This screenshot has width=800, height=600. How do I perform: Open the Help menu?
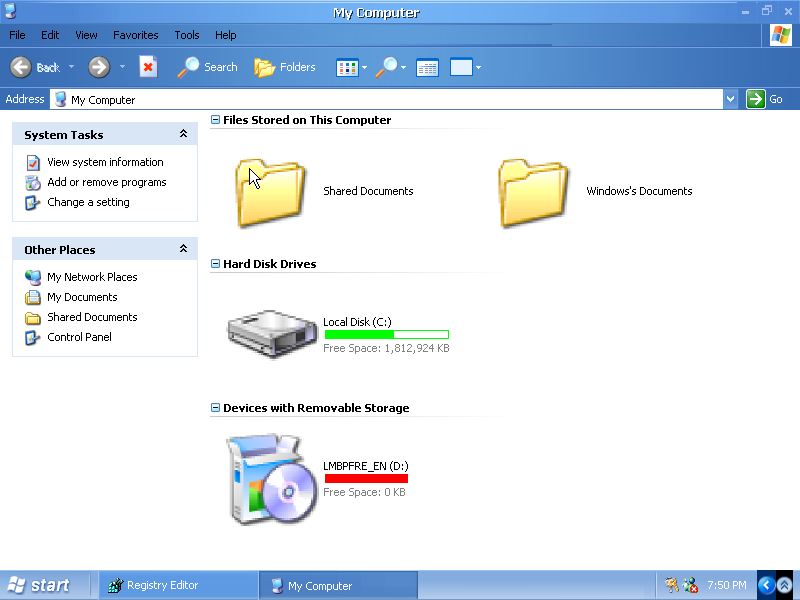tap(226, 35)
